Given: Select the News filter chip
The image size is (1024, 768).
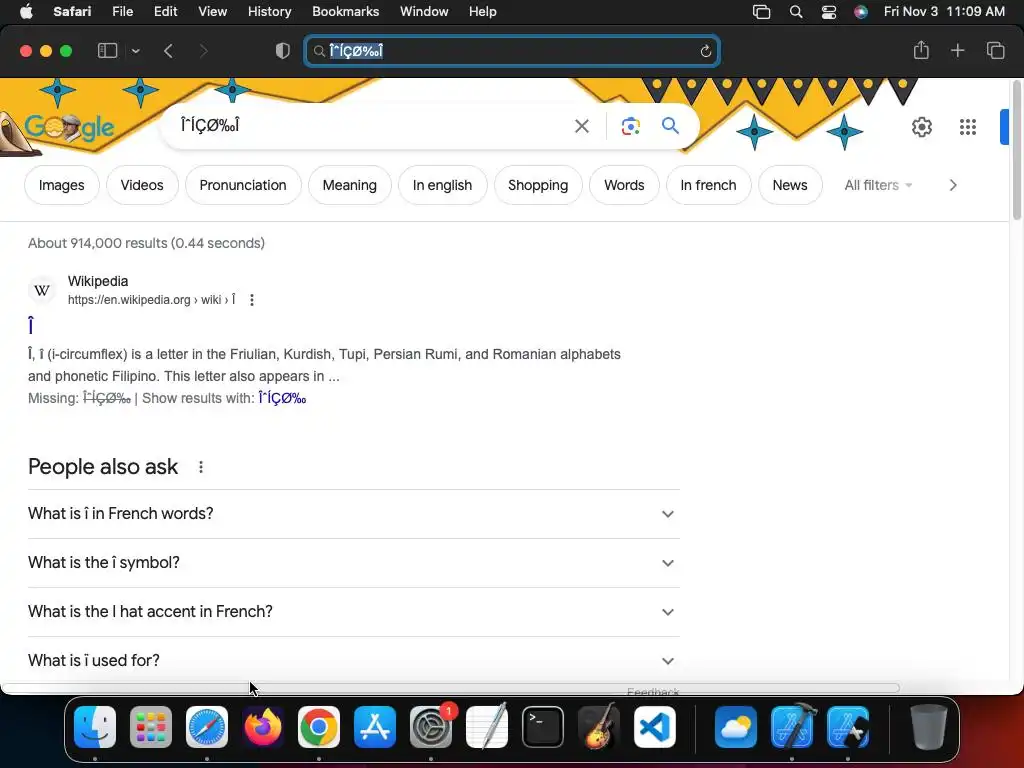Looking at the screenshot, I should tap(790, 185).
